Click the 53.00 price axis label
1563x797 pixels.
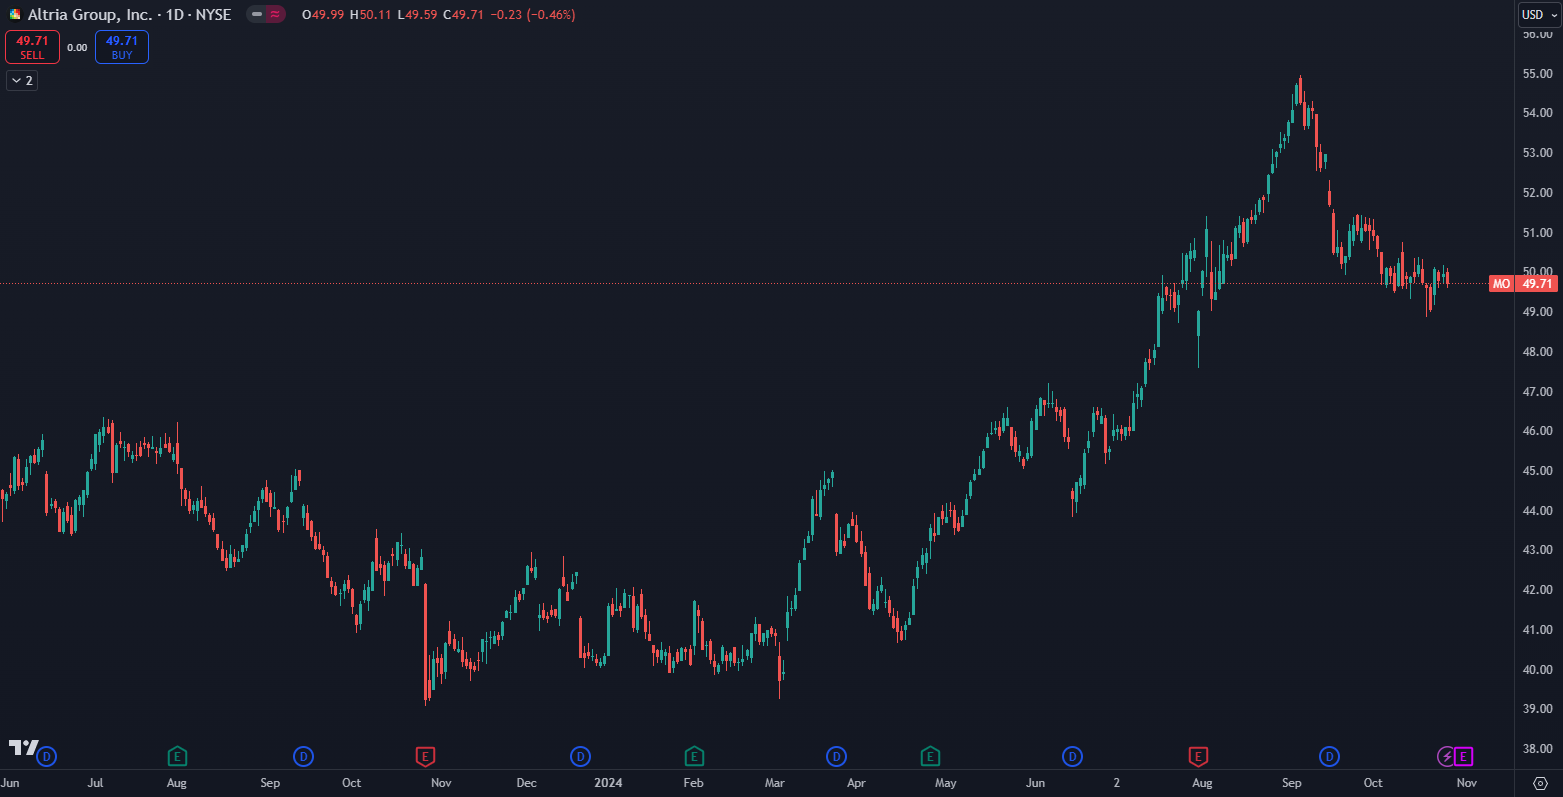1537,153
